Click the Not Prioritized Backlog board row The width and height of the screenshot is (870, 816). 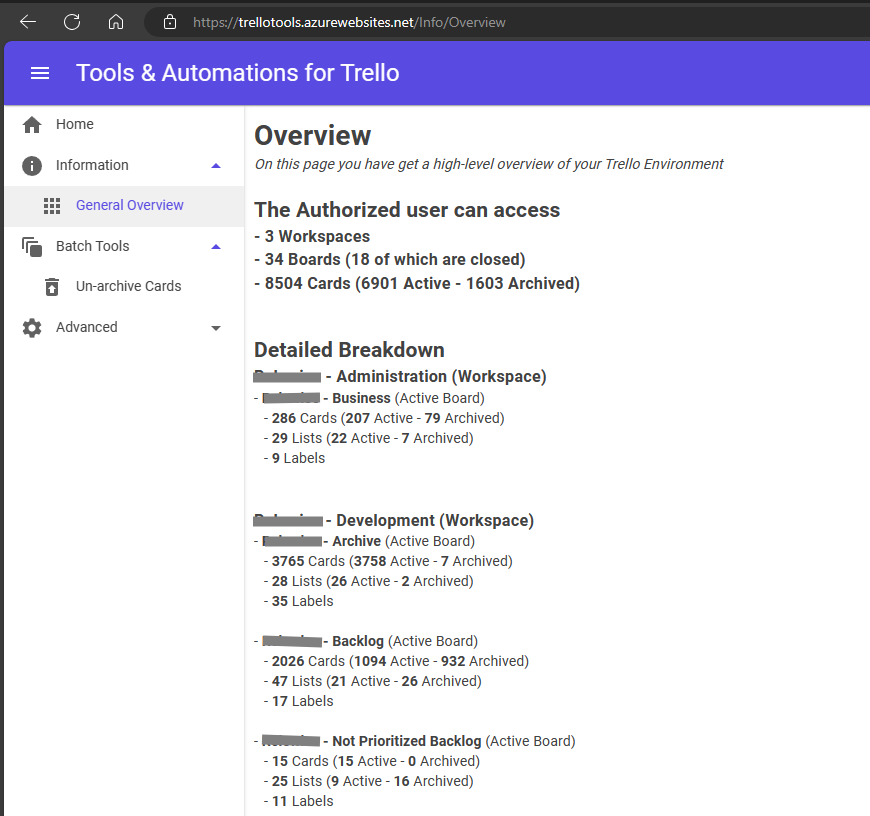414,741
